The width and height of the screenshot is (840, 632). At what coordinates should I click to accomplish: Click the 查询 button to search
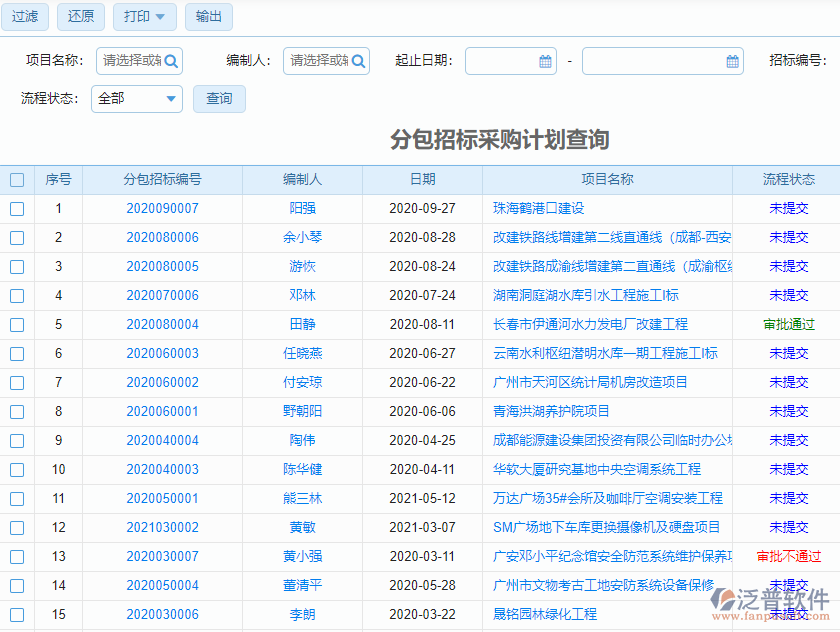[219, 99]
